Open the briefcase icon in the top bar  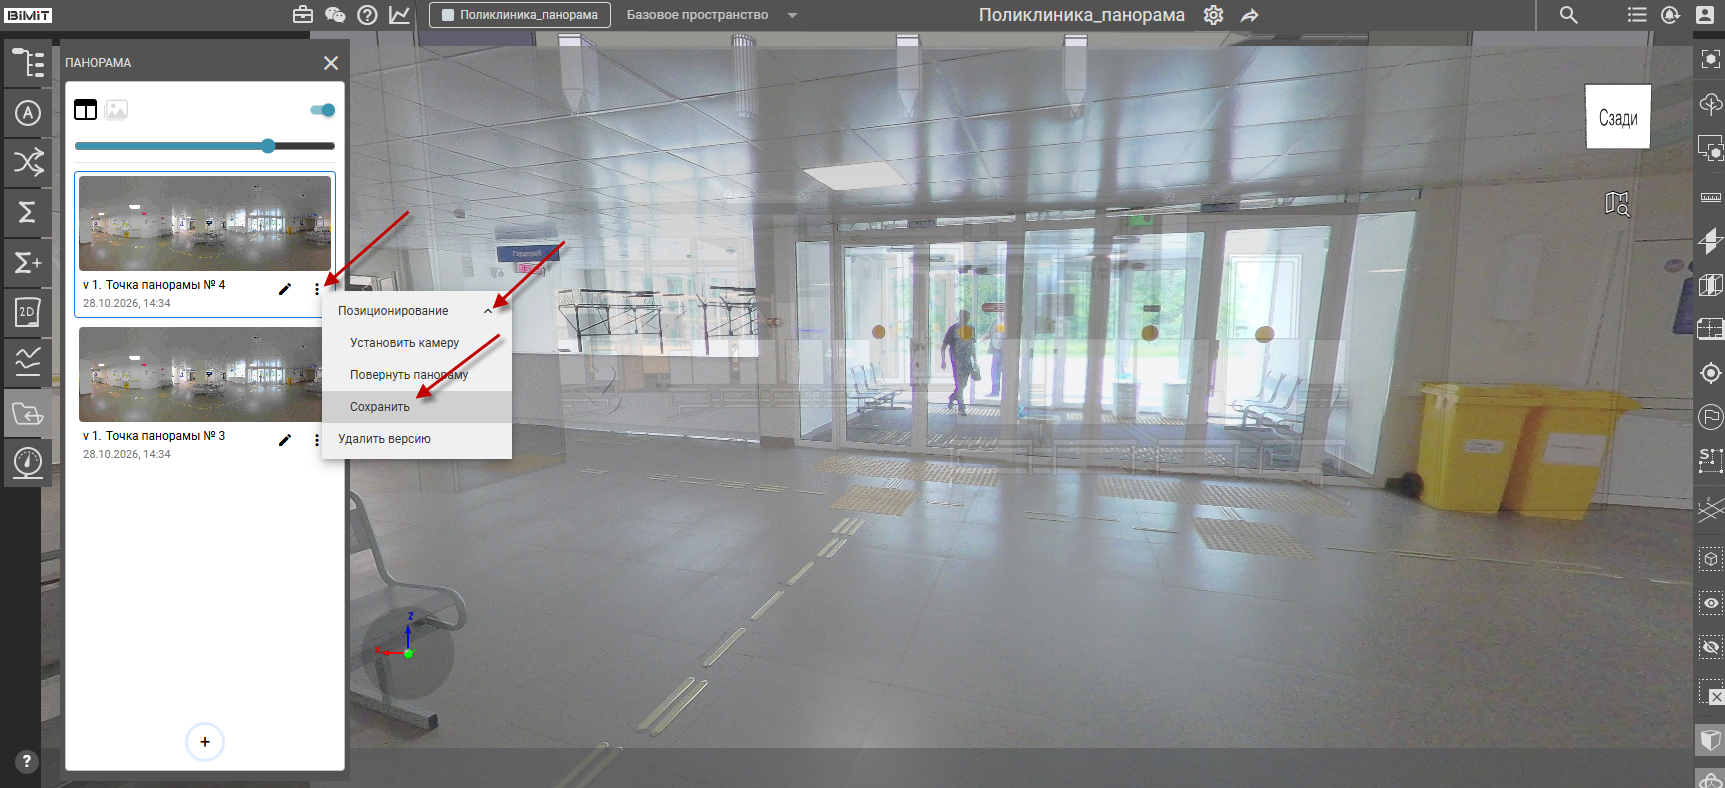tap(303, 15)
